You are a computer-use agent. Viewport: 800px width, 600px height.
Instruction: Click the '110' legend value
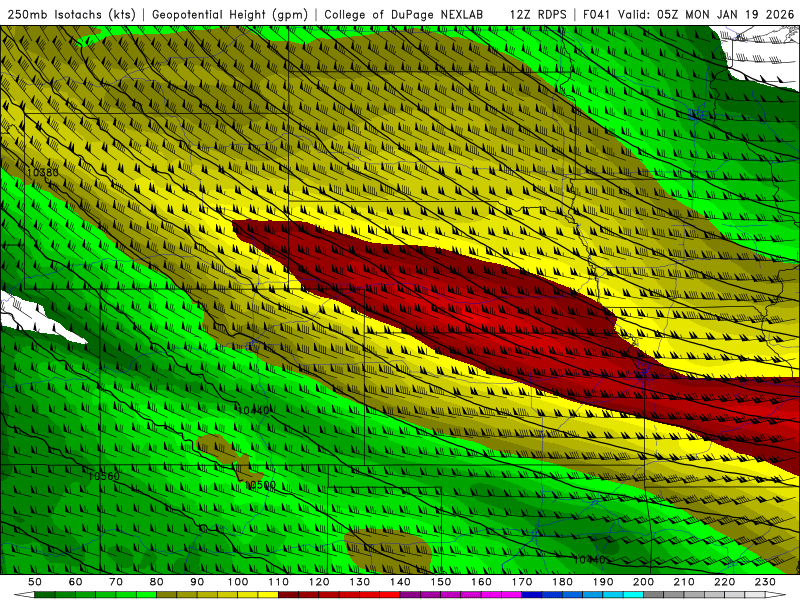click(279, 582)
